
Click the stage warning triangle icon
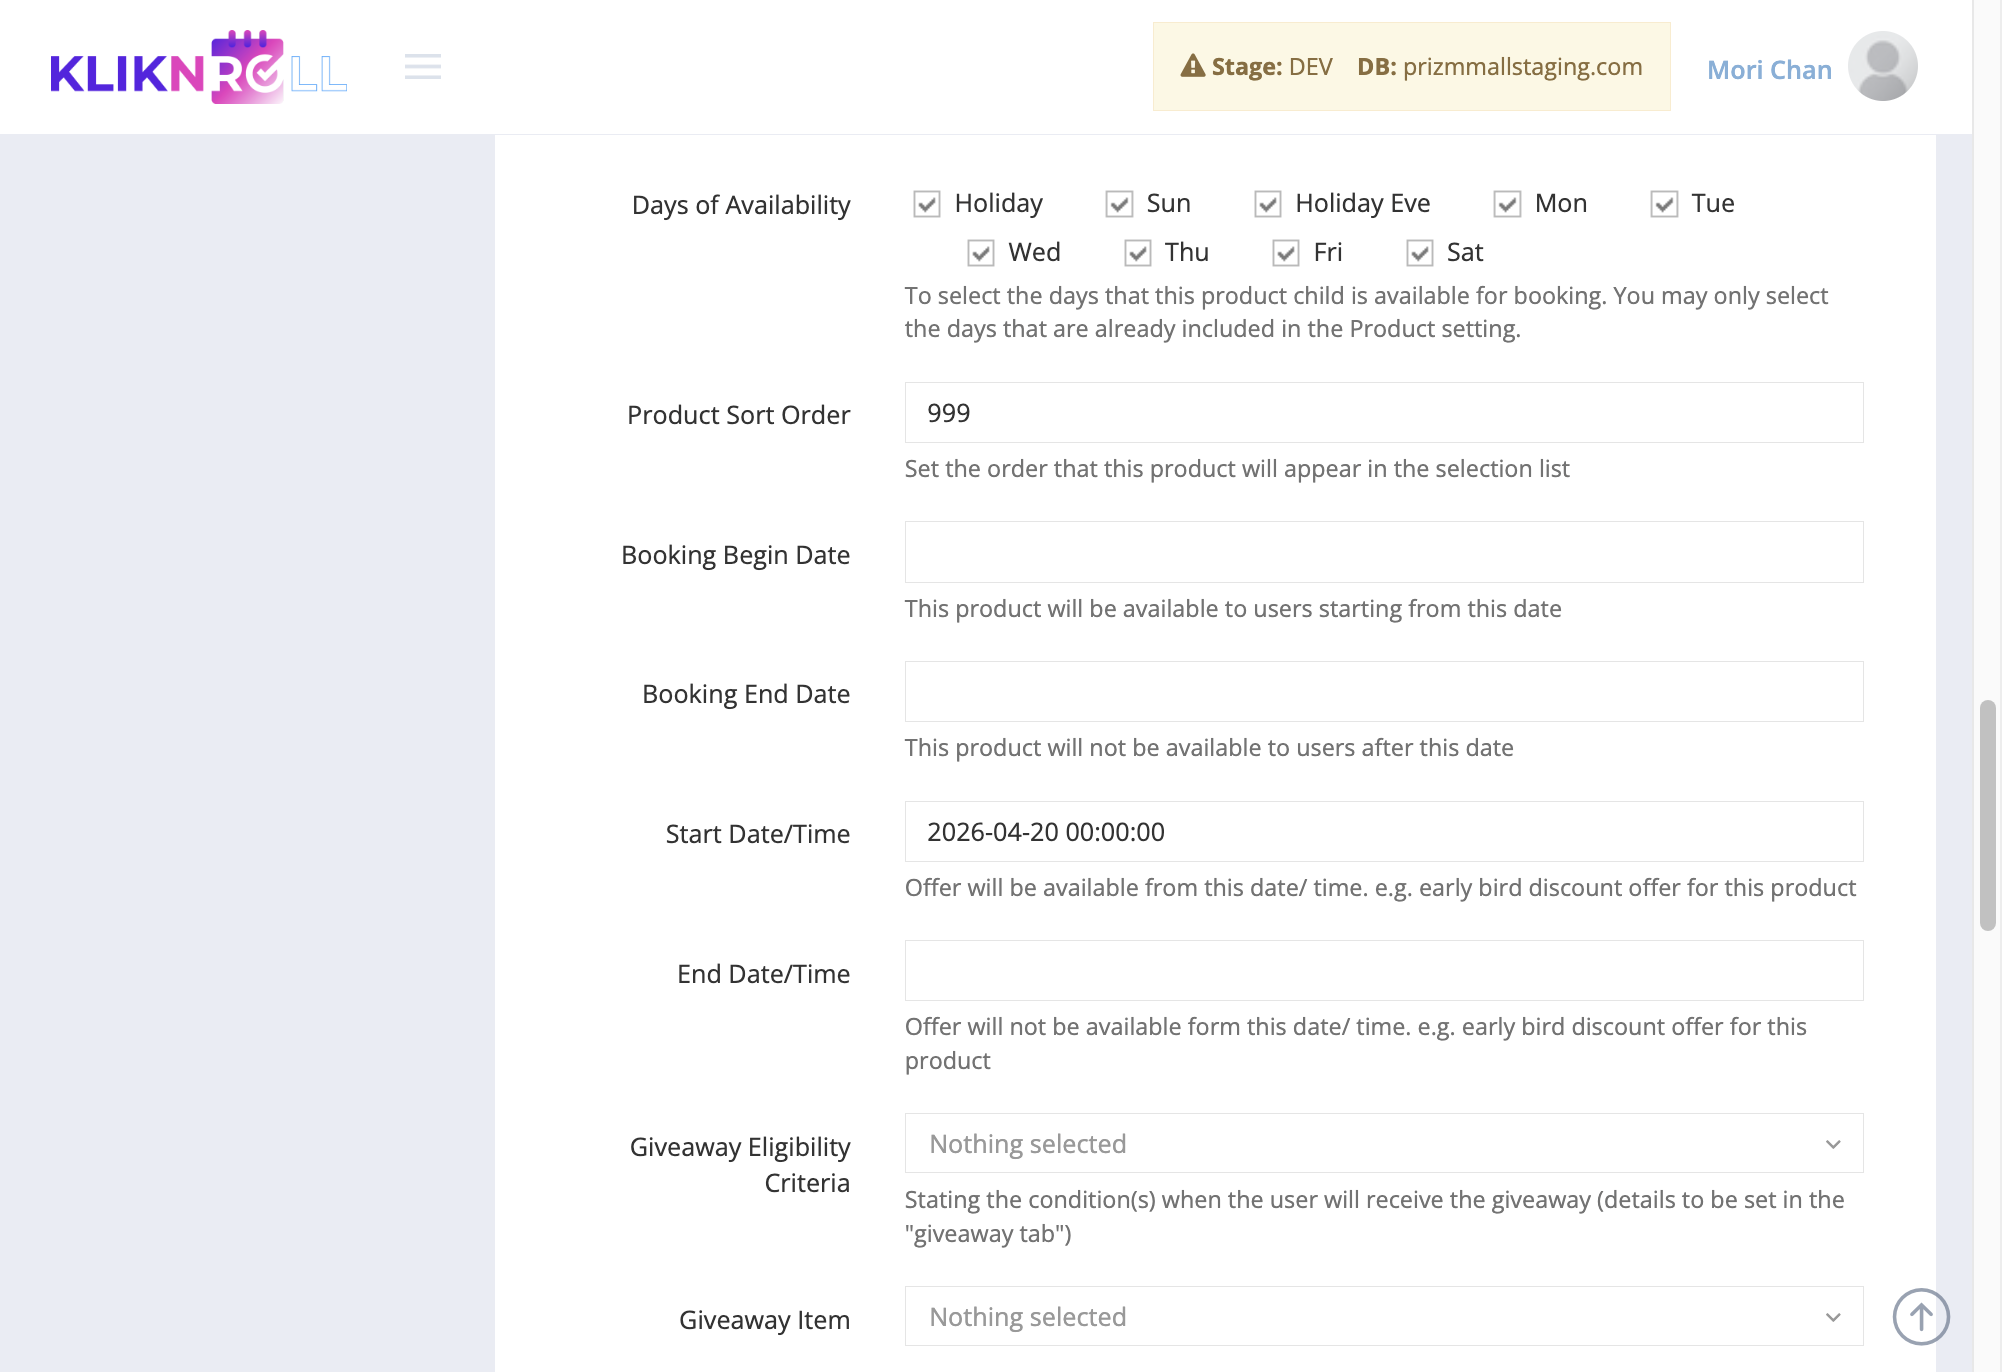(1193, 66)
